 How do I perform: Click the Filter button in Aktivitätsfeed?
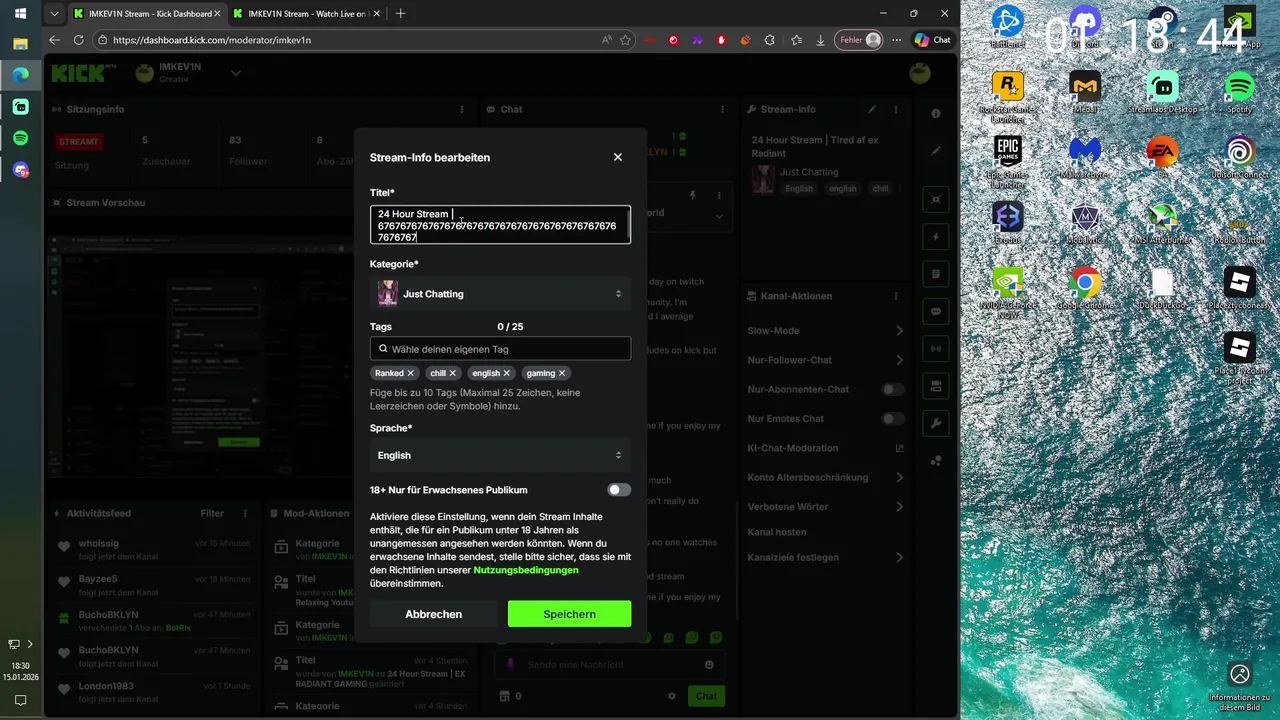point(212,513)
